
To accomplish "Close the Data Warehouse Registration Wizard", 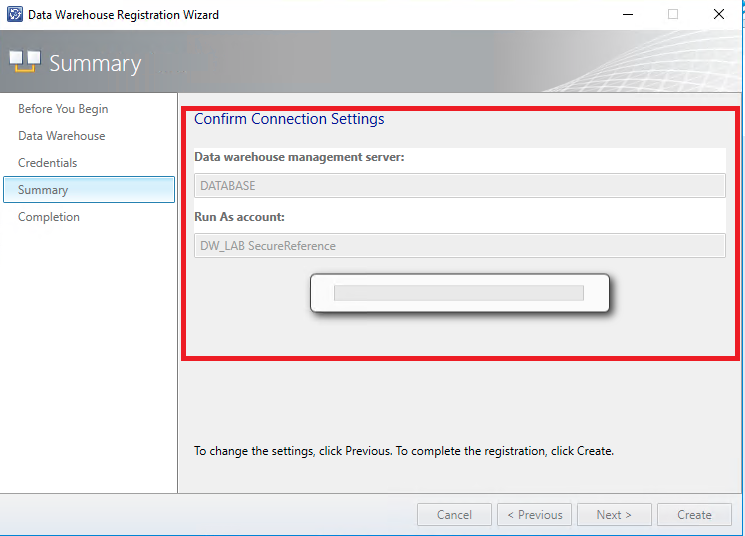I will click(719, 15).
